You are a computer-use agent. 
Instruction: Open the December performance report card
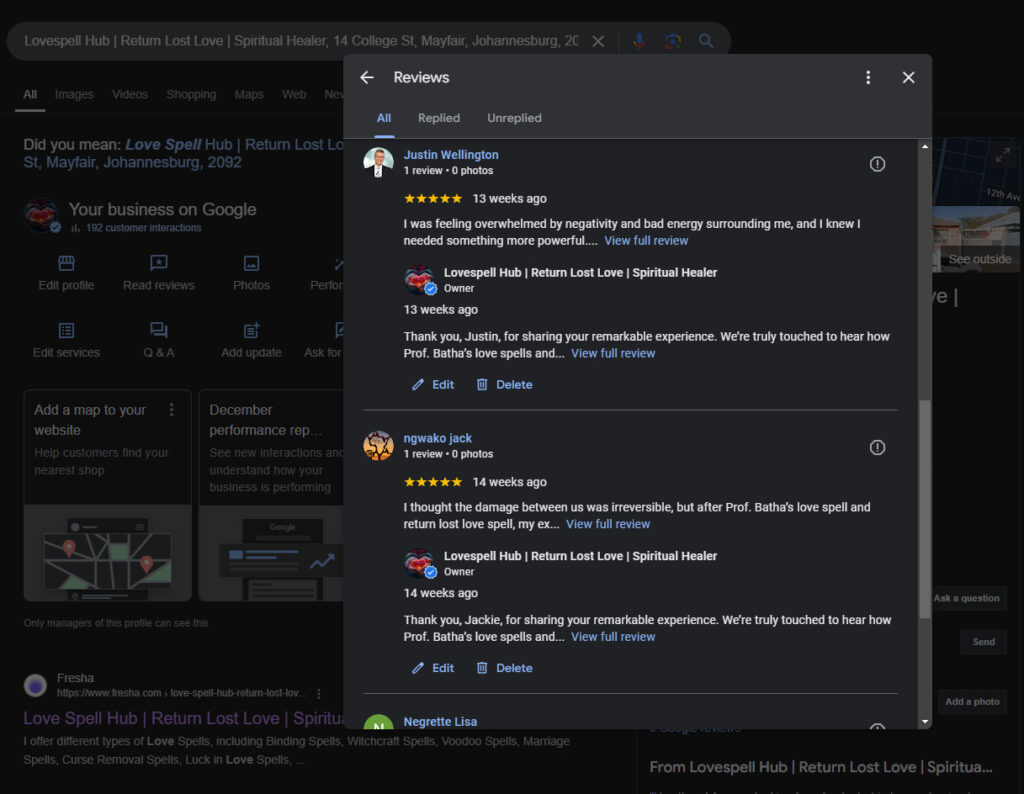tap(271, 495)
